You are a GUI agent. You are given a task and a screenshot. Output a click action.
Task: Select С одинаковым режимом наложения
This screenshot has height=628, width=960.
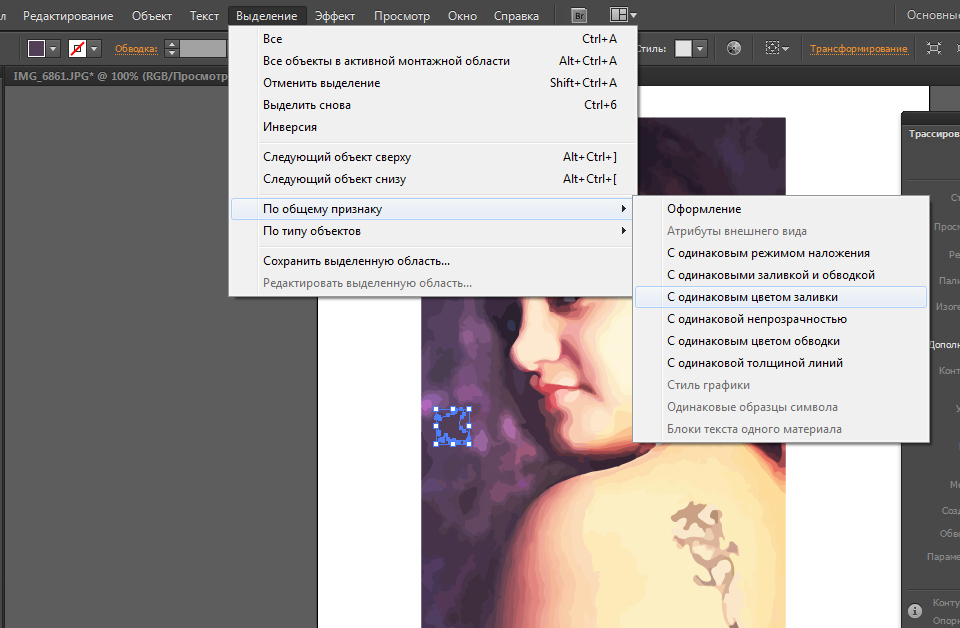tap(781, 253)
